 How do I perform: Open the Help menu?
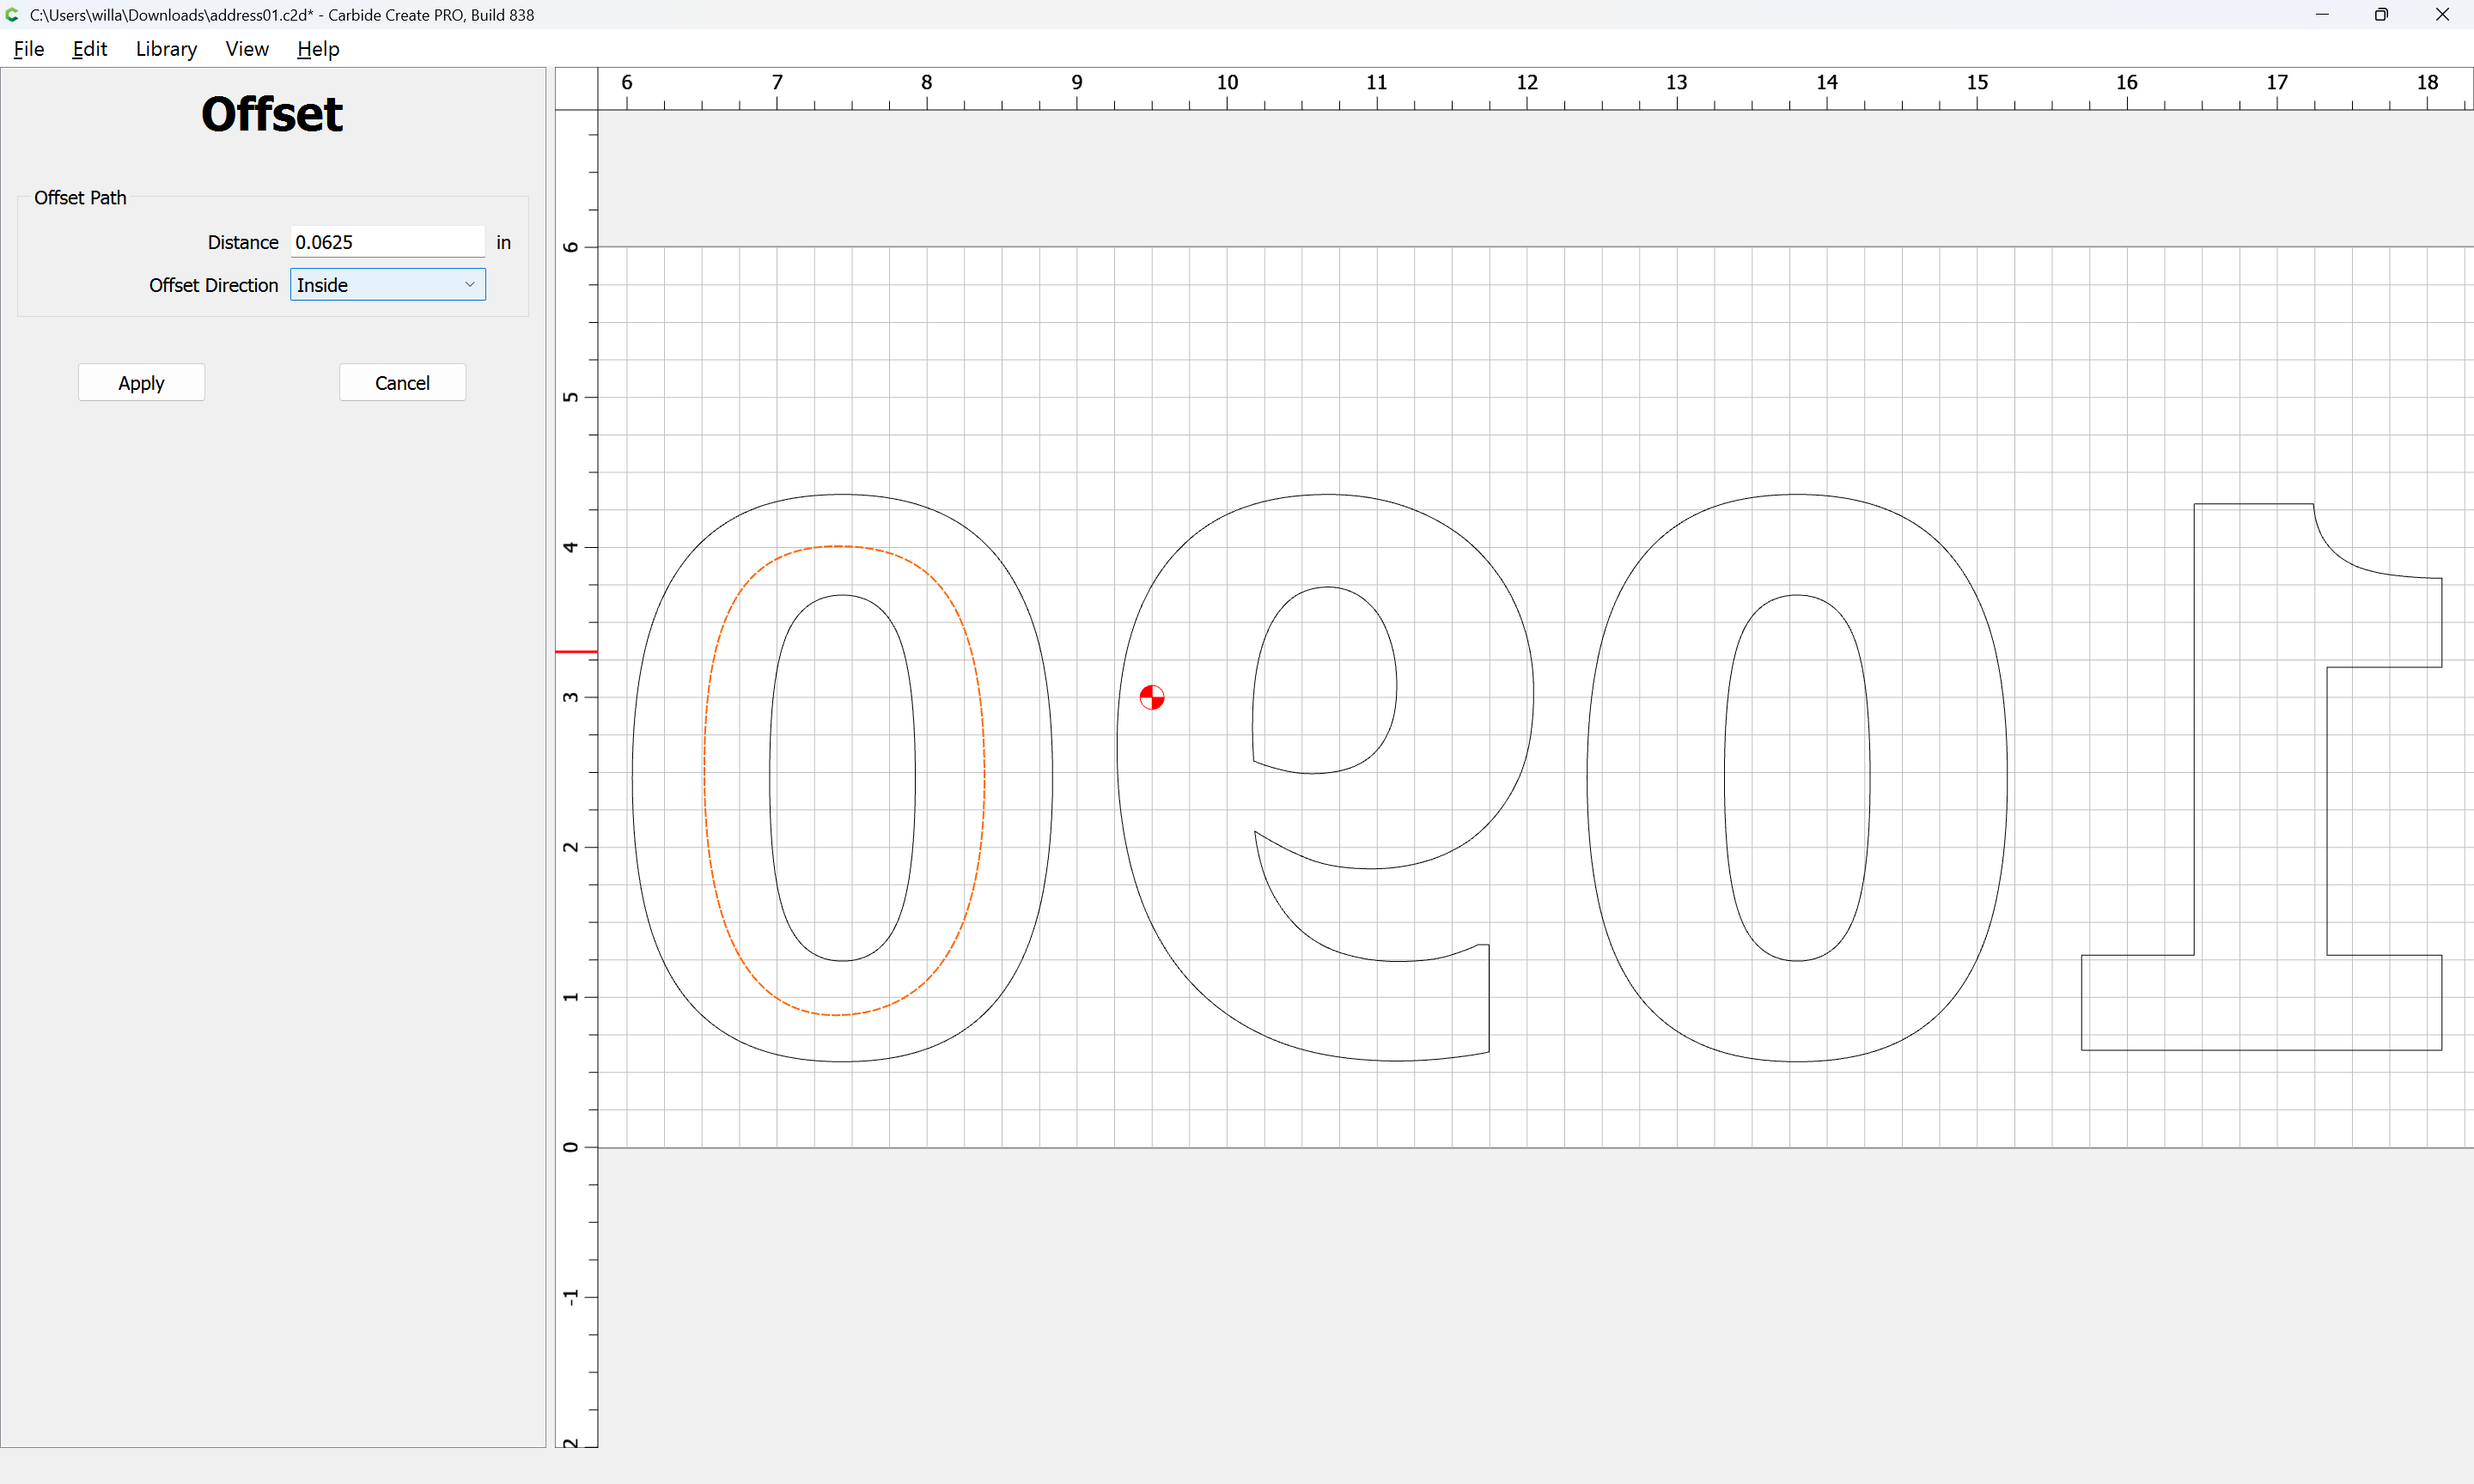pyautogui.click(x=318, y=49)
